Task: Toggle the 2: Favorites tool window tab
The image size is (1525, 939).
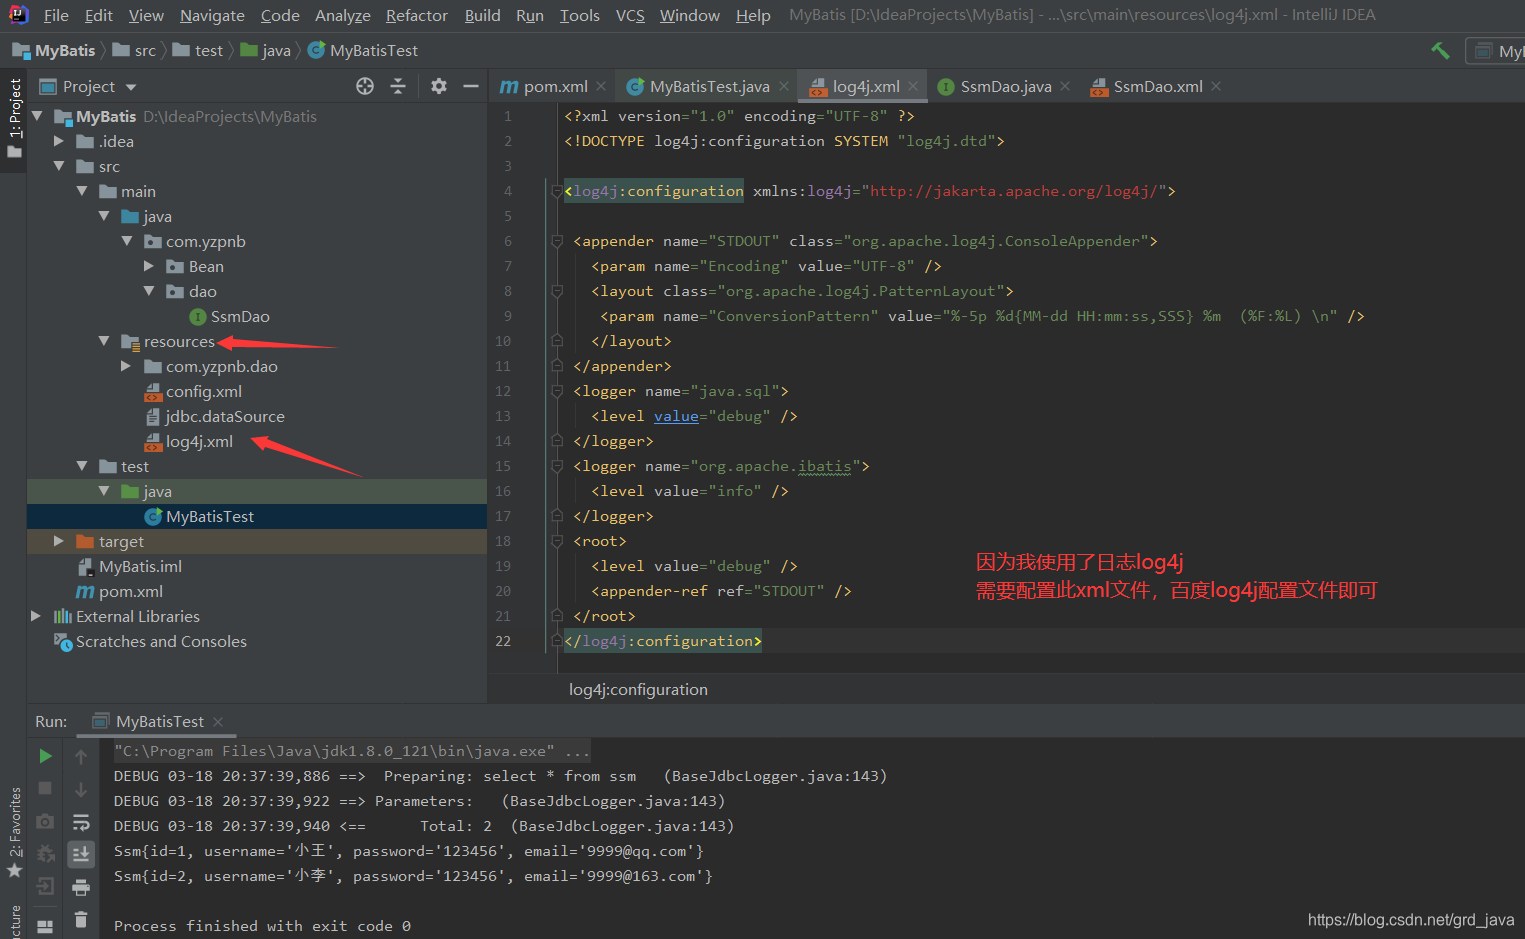Action: [x=14, y=833]
